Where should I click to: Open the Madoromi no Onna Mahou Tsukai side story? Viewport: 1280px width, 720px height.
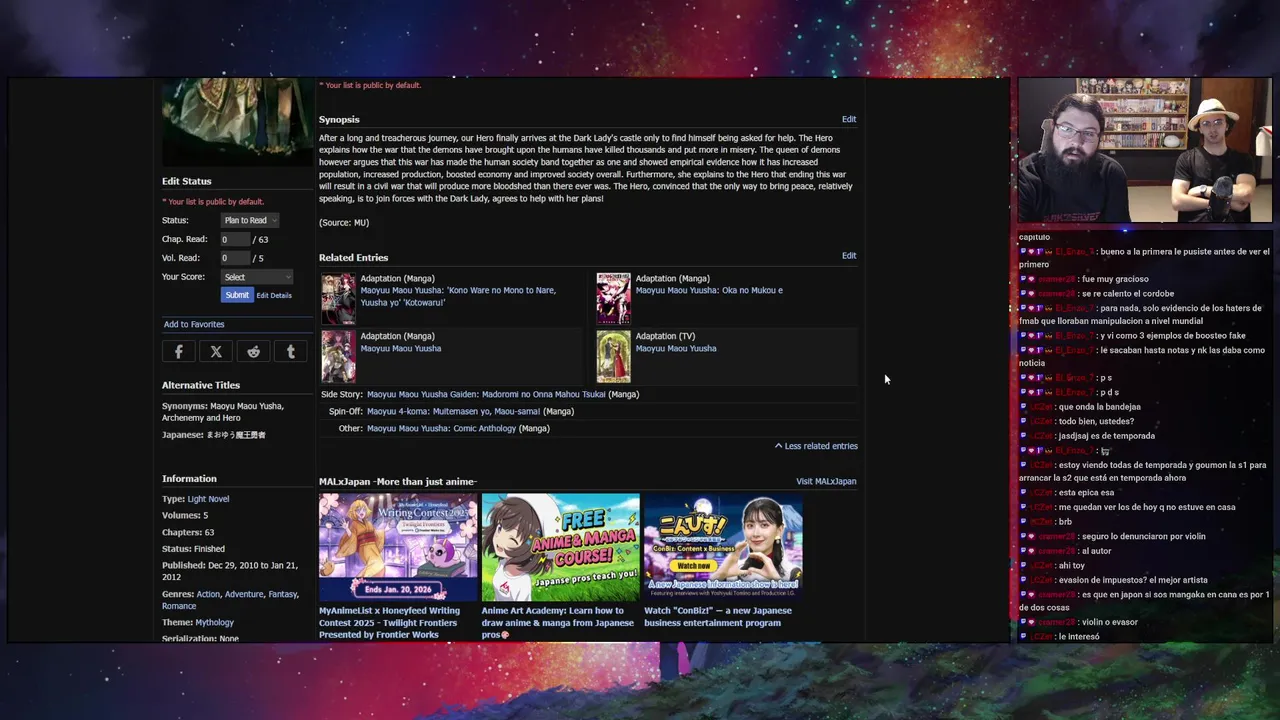[x=486, y=394]
